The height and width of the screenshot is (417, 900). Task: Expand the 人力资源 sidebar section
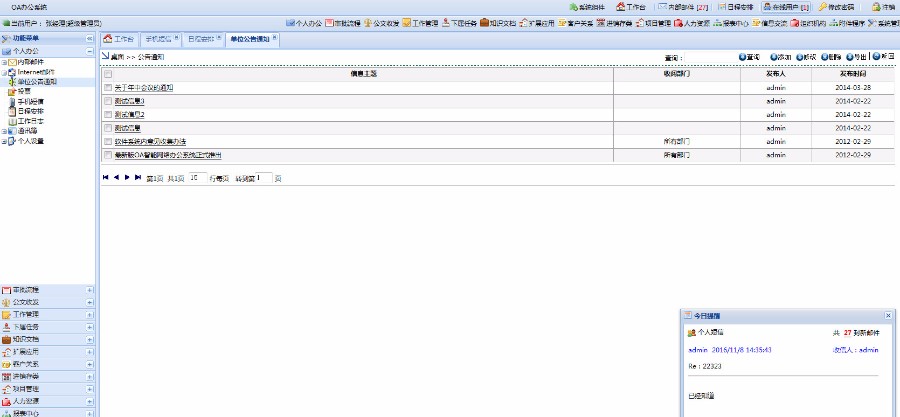coord(90,402)
